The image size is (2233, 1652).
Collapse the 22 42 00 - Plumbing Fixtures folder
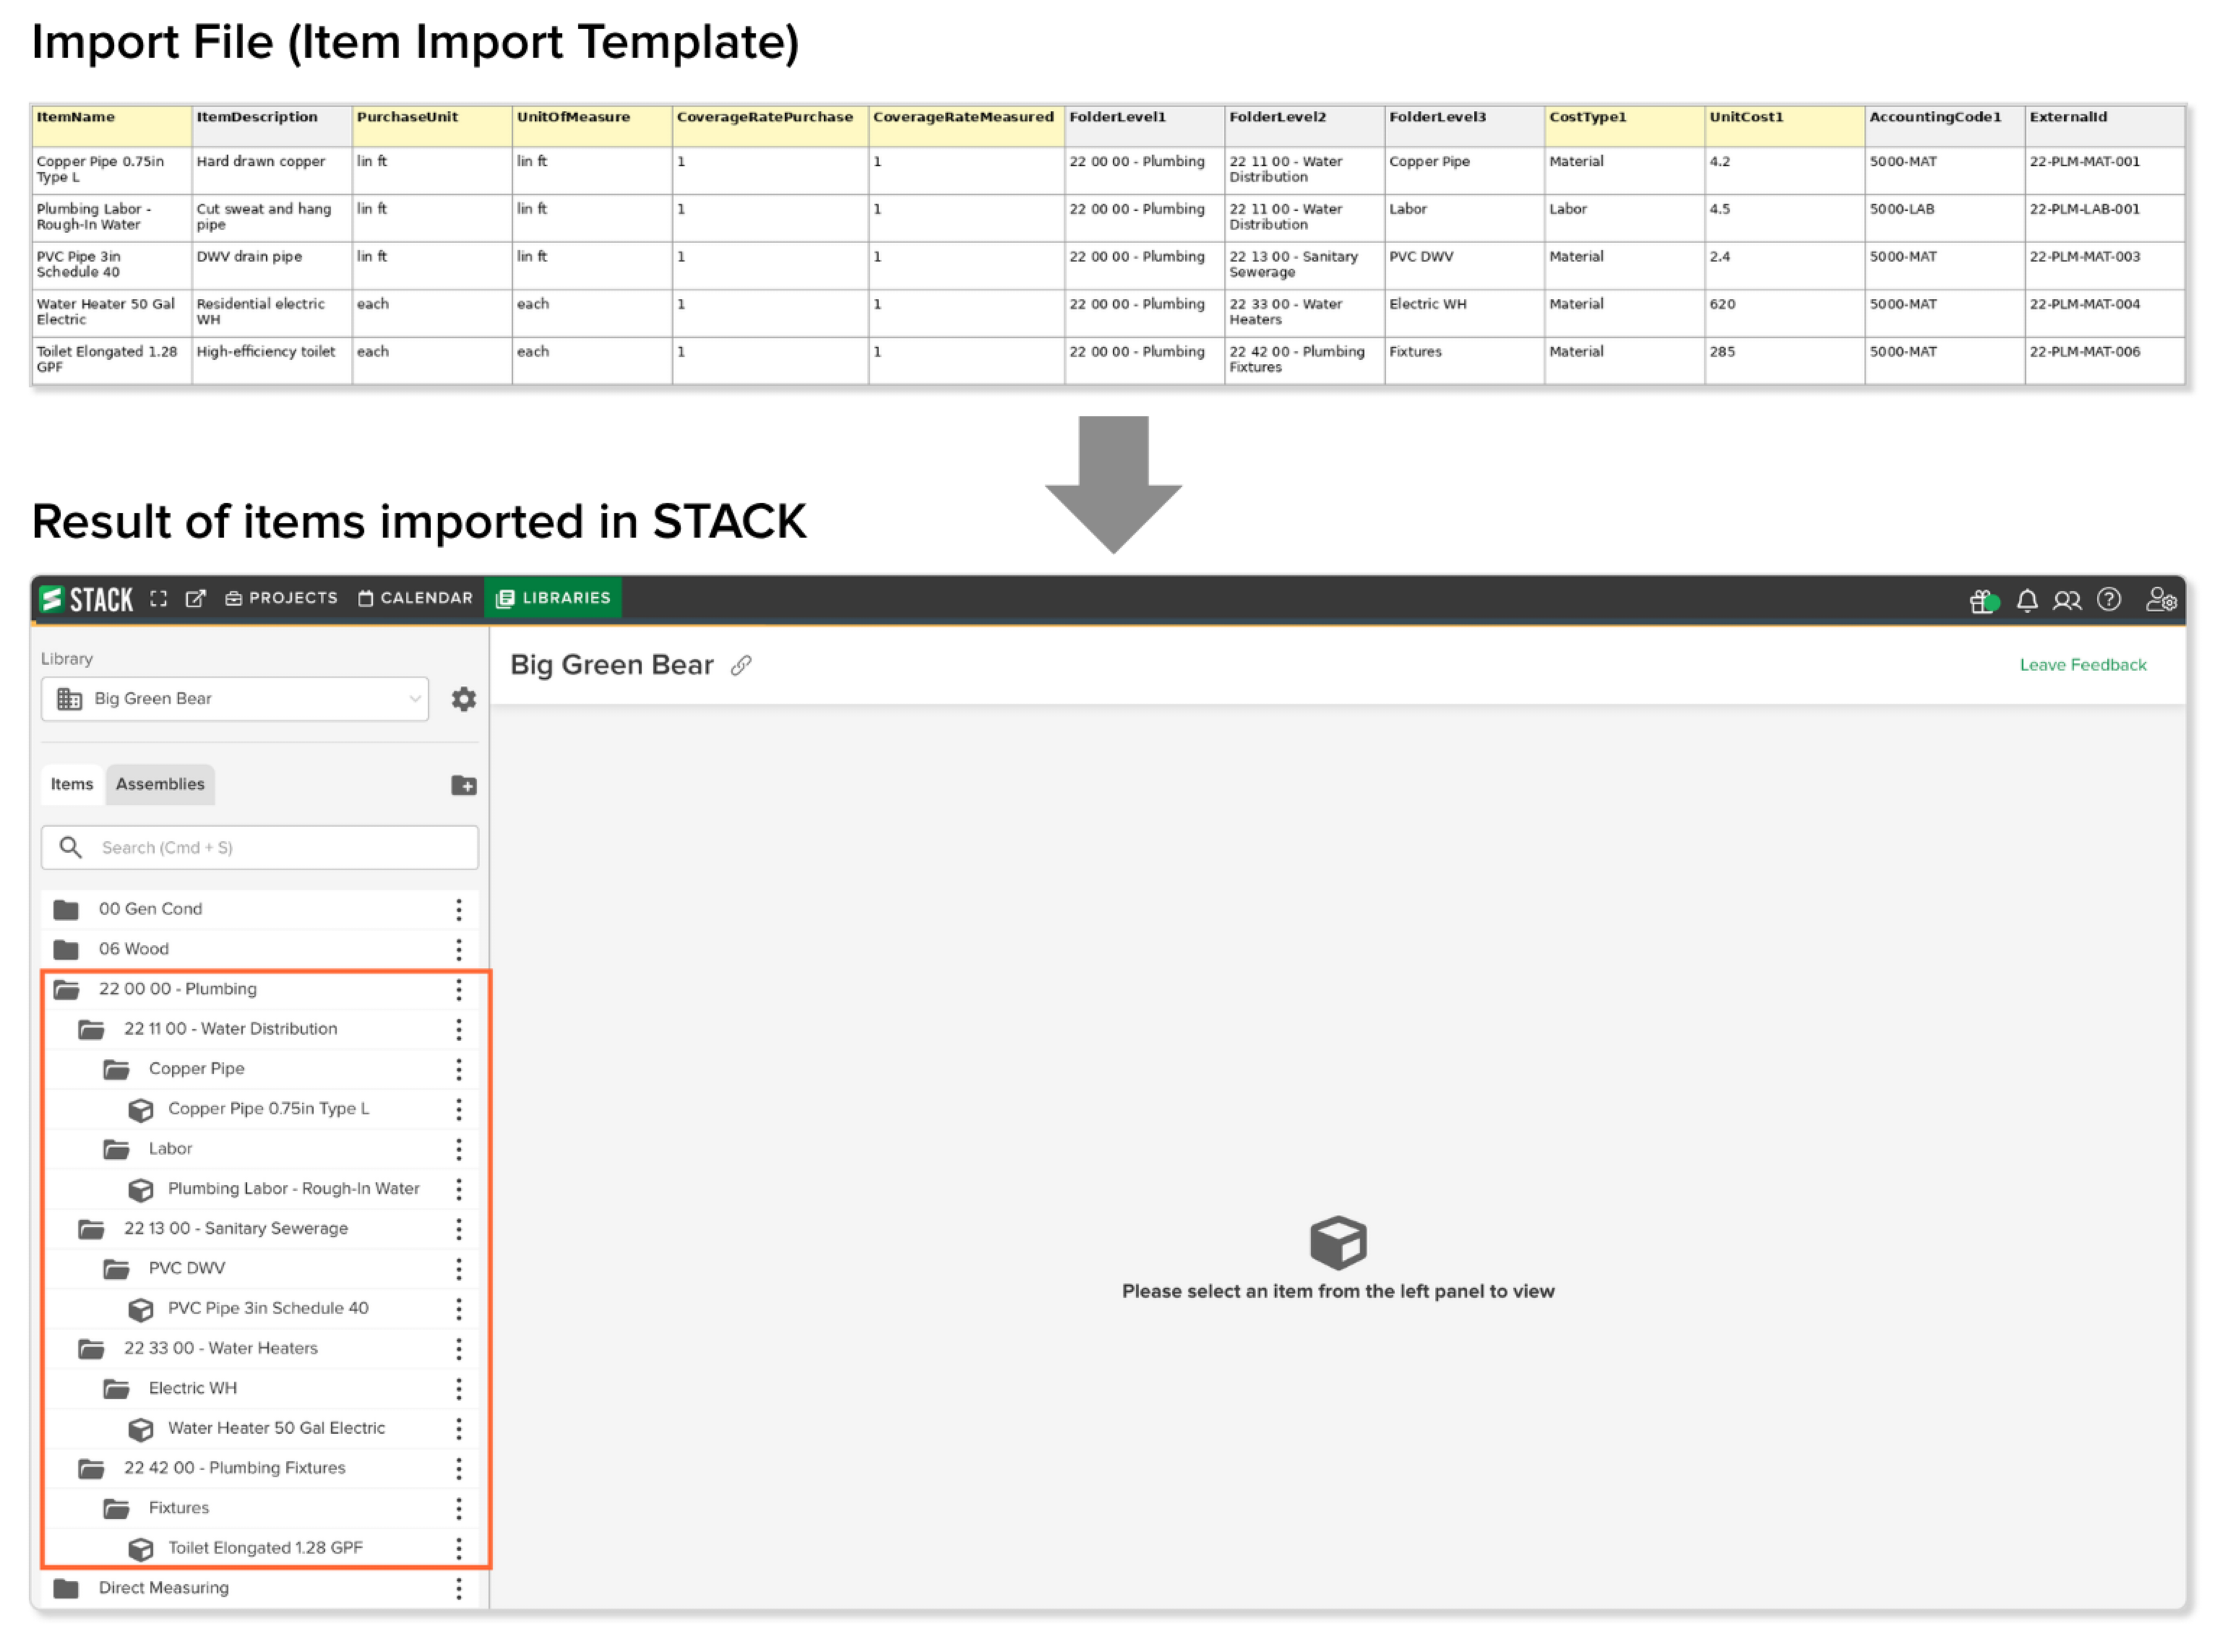coord(91,1469)
